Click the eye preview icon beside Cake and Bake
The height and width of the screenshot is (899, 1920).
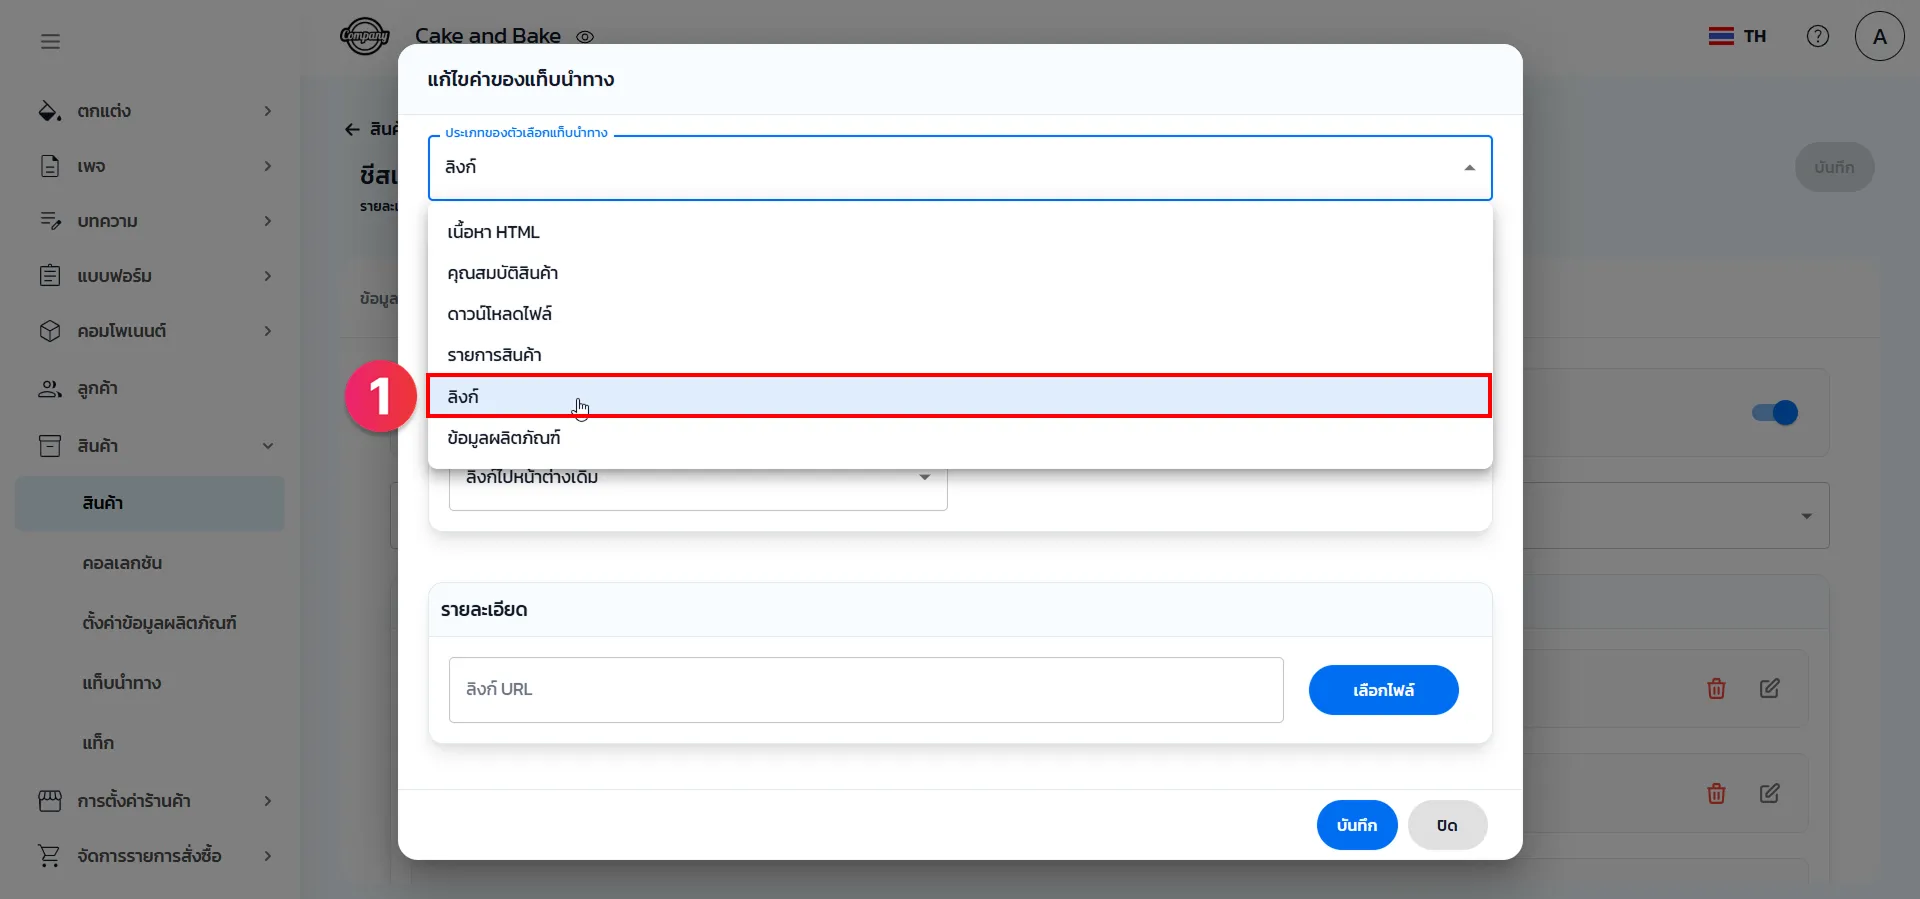click(x=585, y=37)
